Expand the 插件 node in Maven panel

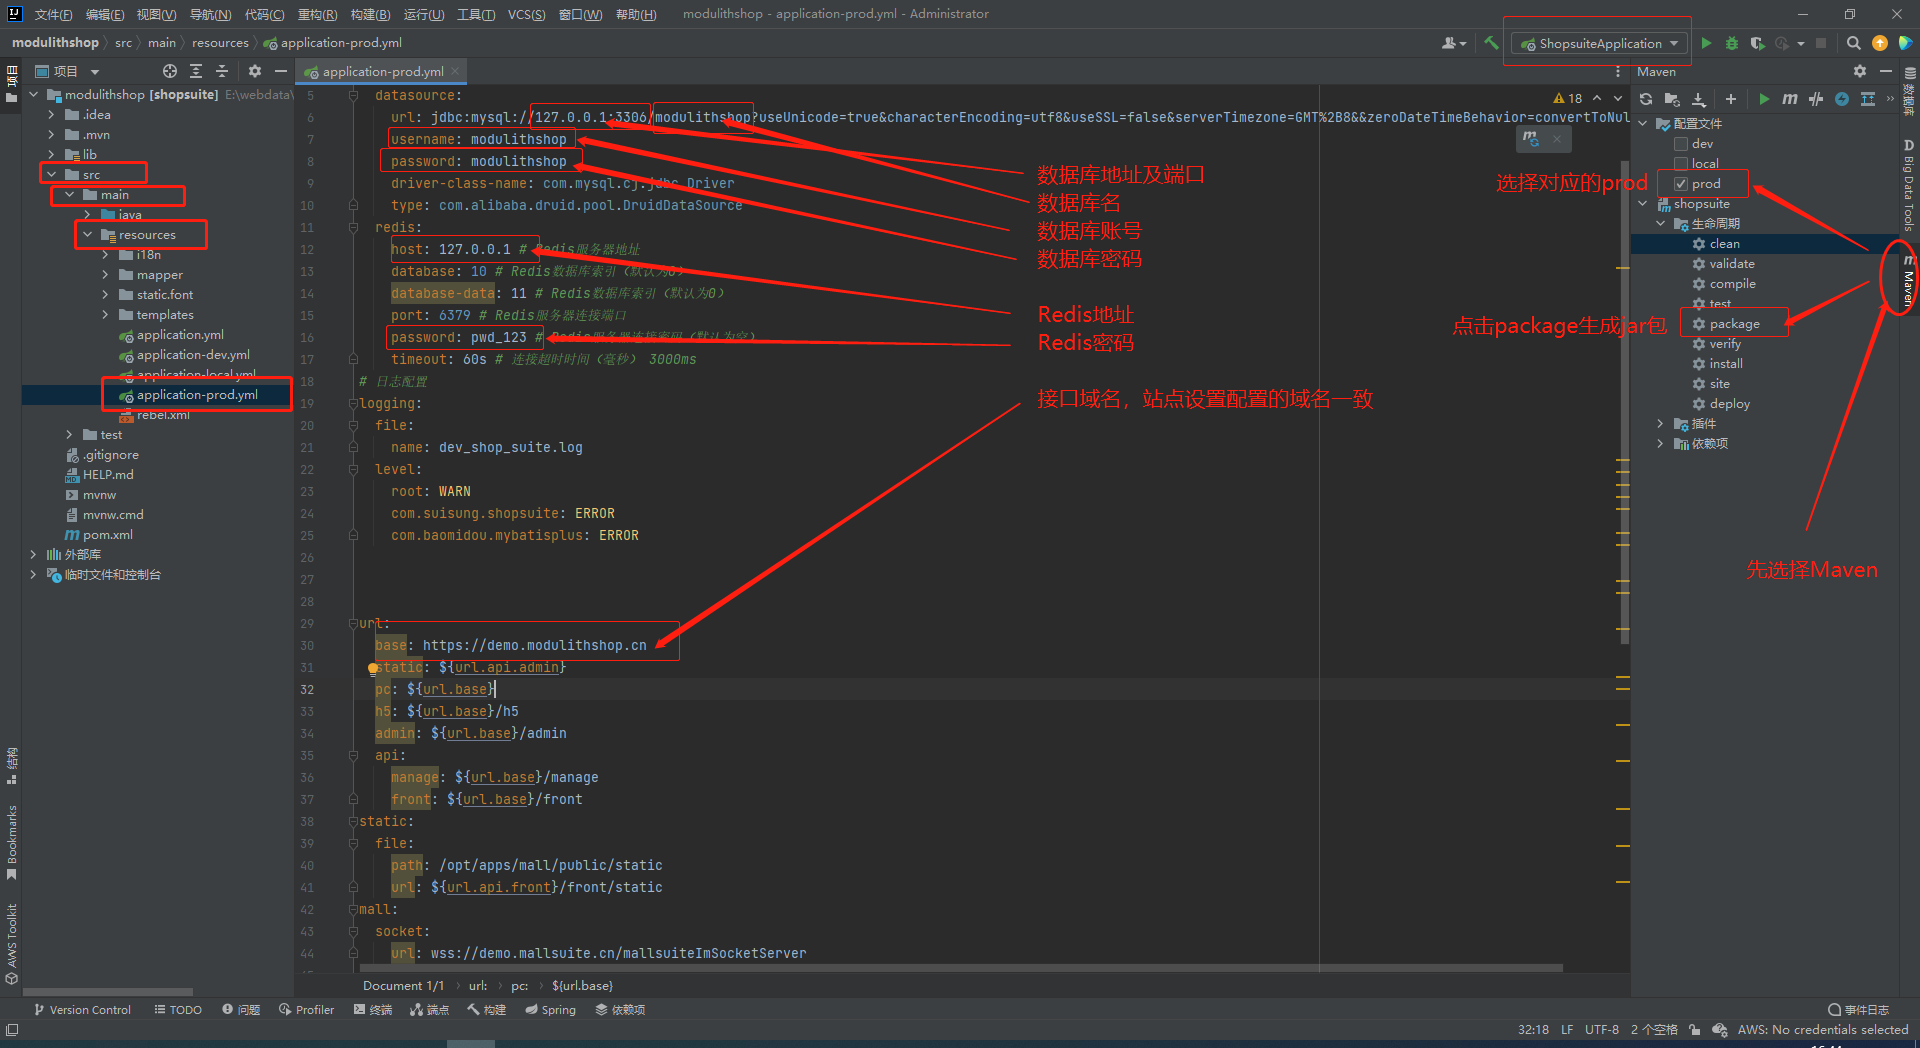[x=1661, y=424]
